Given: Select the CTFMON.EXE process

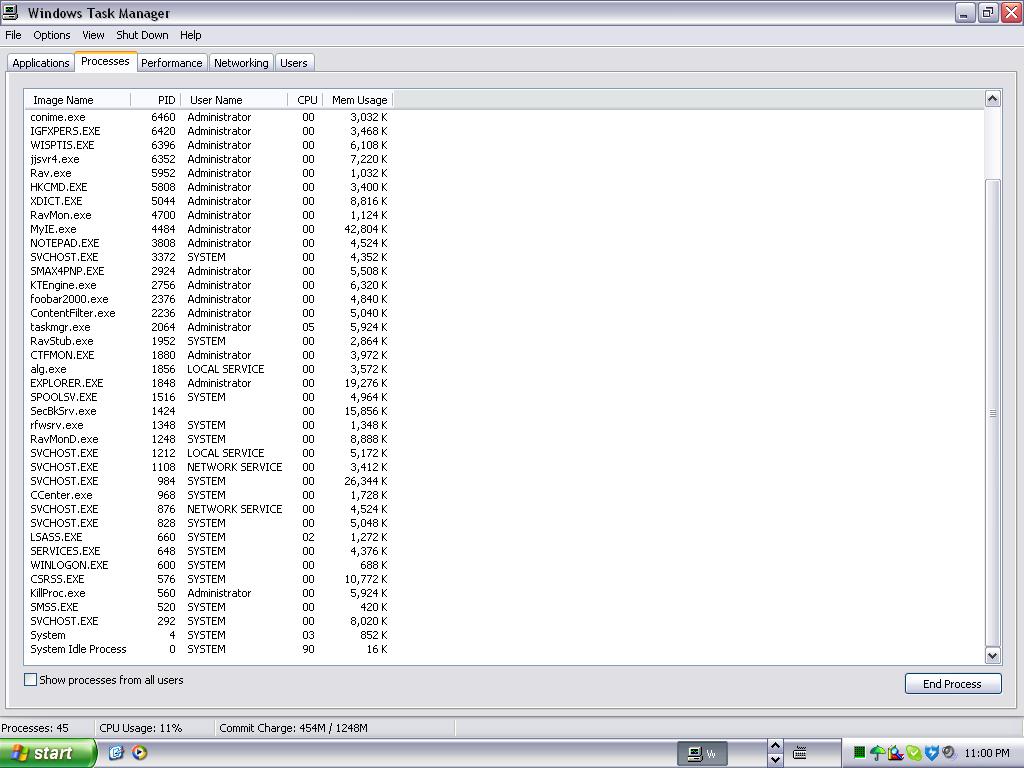Looking at the screenshot, I should [209, 355].
